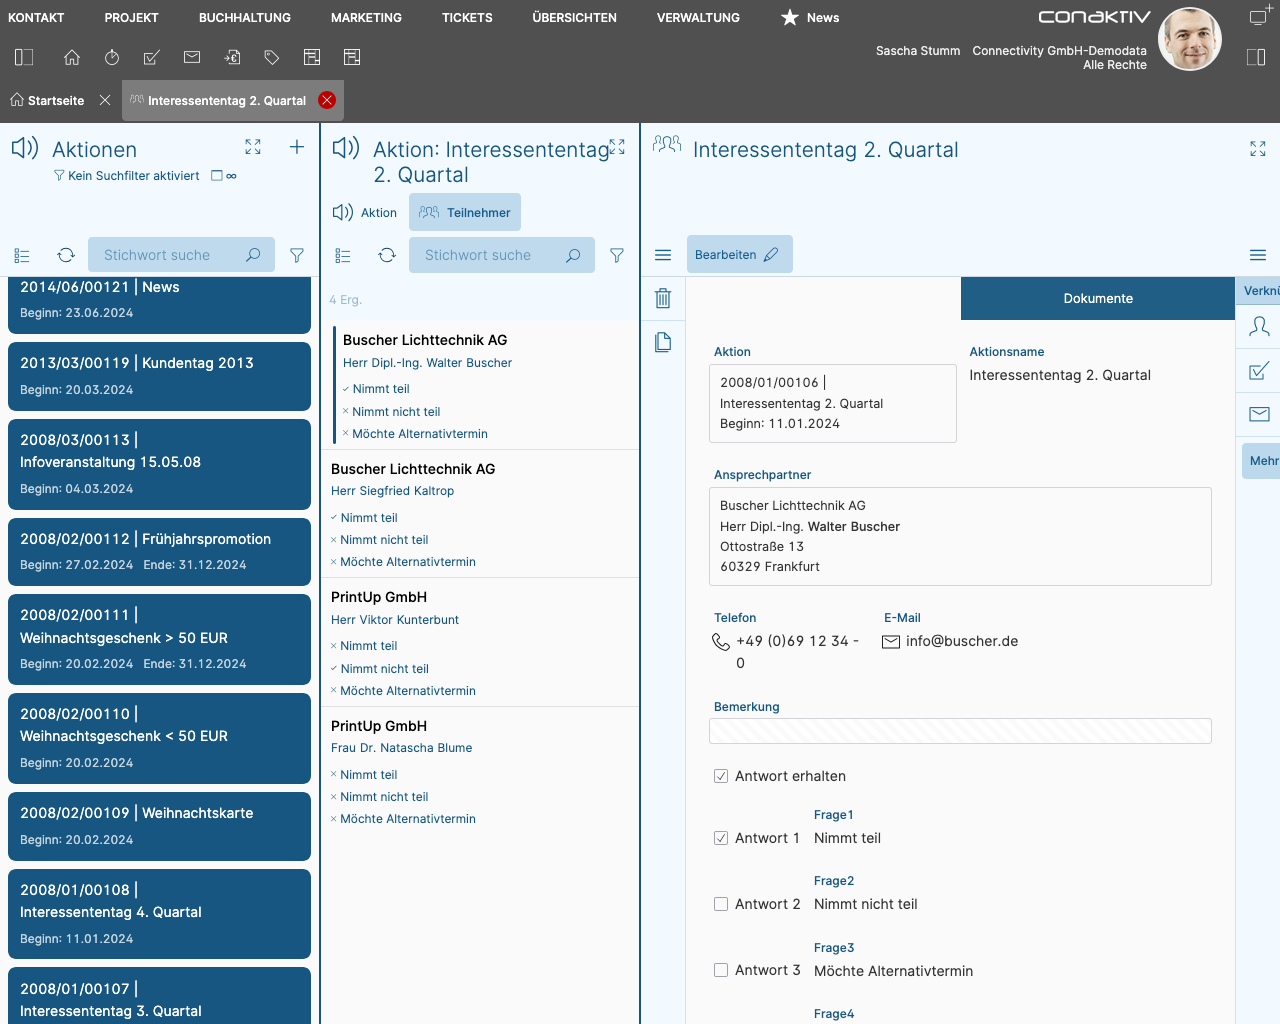This screenshot has width=1280, height=1024.
Task: Toggle 'Antwort erhalten' checkbox
Action: tap(721, 776)
